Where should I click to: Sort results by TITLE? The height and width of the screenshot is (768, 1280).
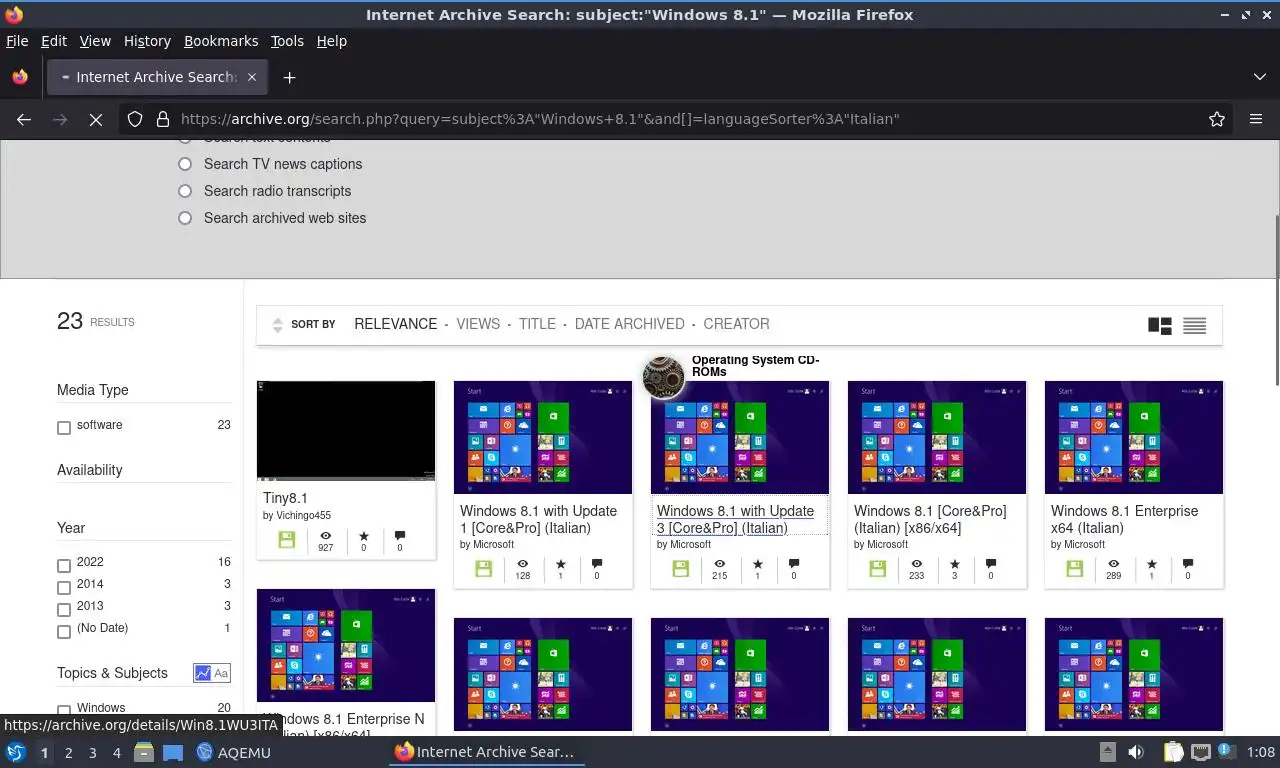pos(537,324)
